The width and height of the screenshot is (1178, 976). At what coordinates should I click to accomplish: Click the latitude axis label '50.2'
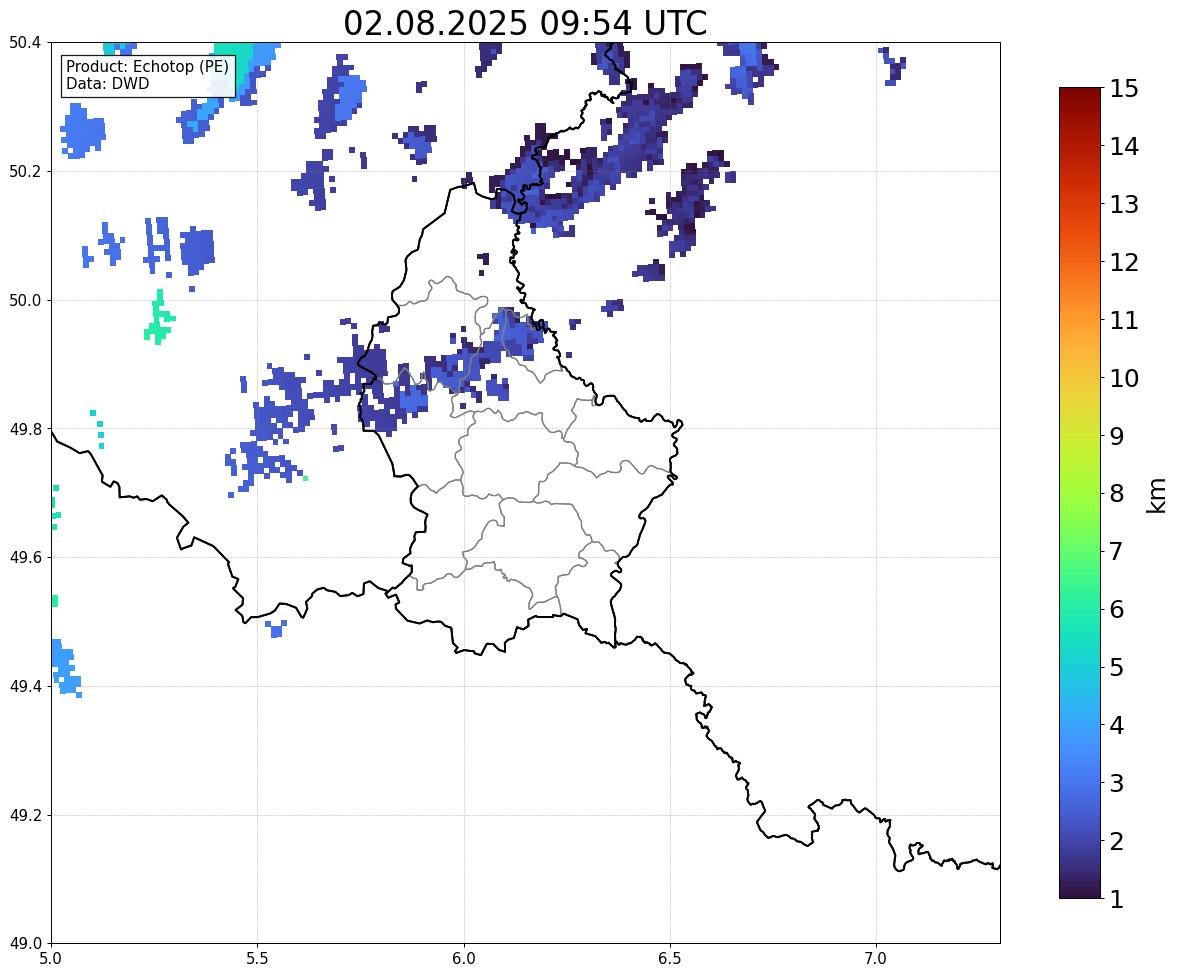click(26, 171)
